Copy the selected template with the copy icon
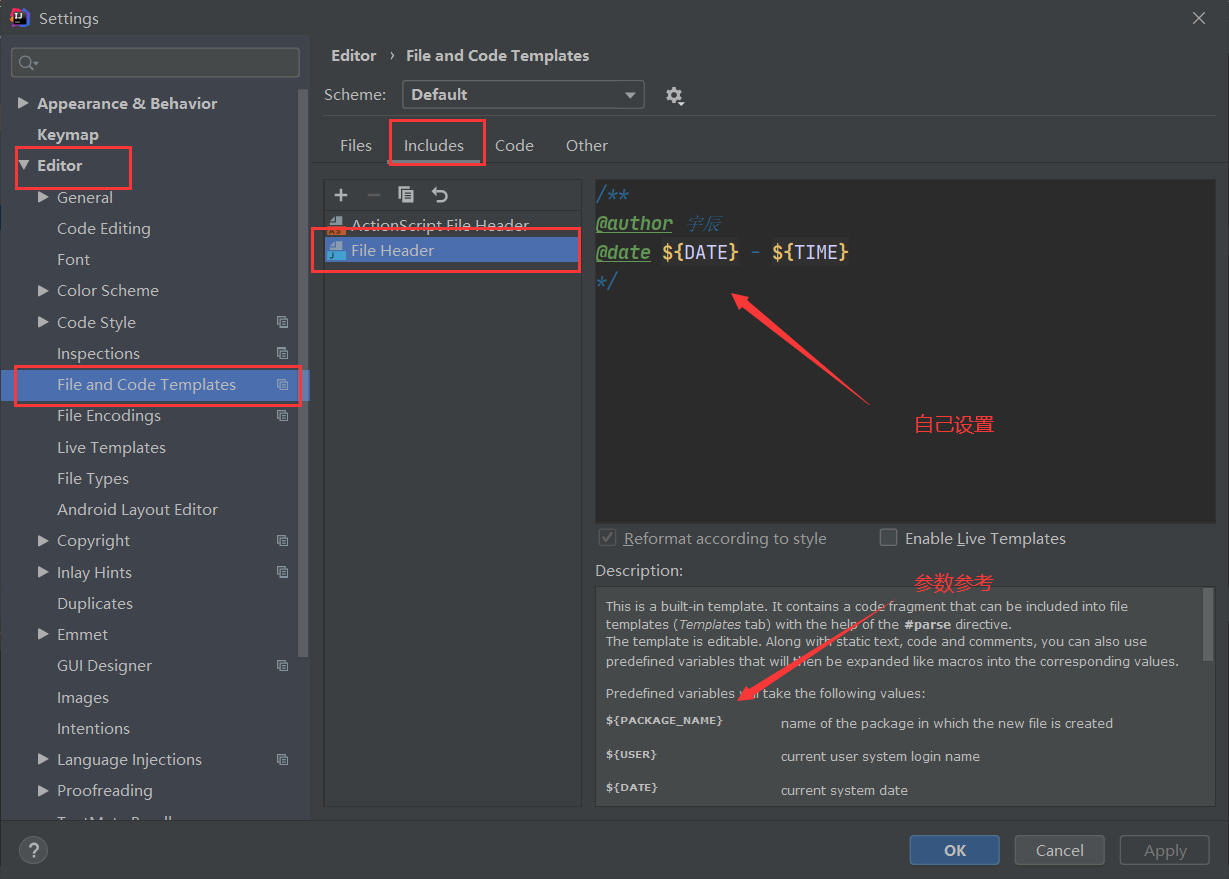Viewport: 1229px width, 879px height. (406, 195)
